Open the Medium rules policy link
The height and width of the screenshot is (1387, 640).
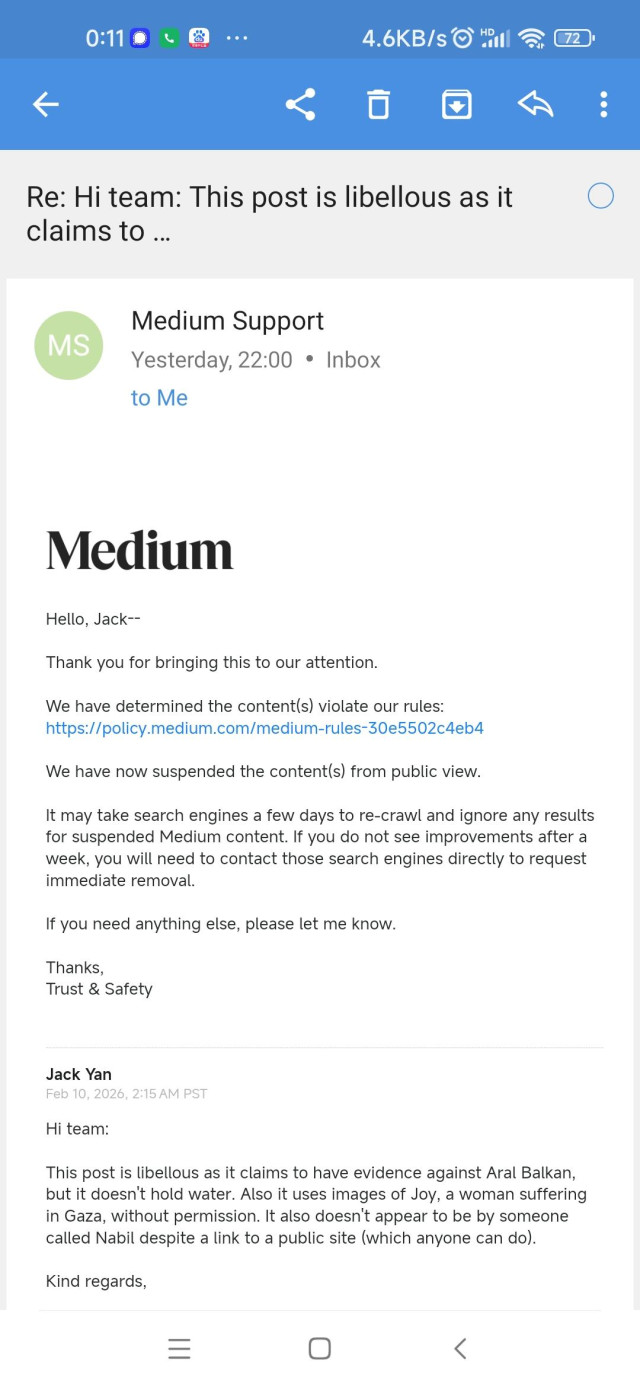tap(264, 729)
